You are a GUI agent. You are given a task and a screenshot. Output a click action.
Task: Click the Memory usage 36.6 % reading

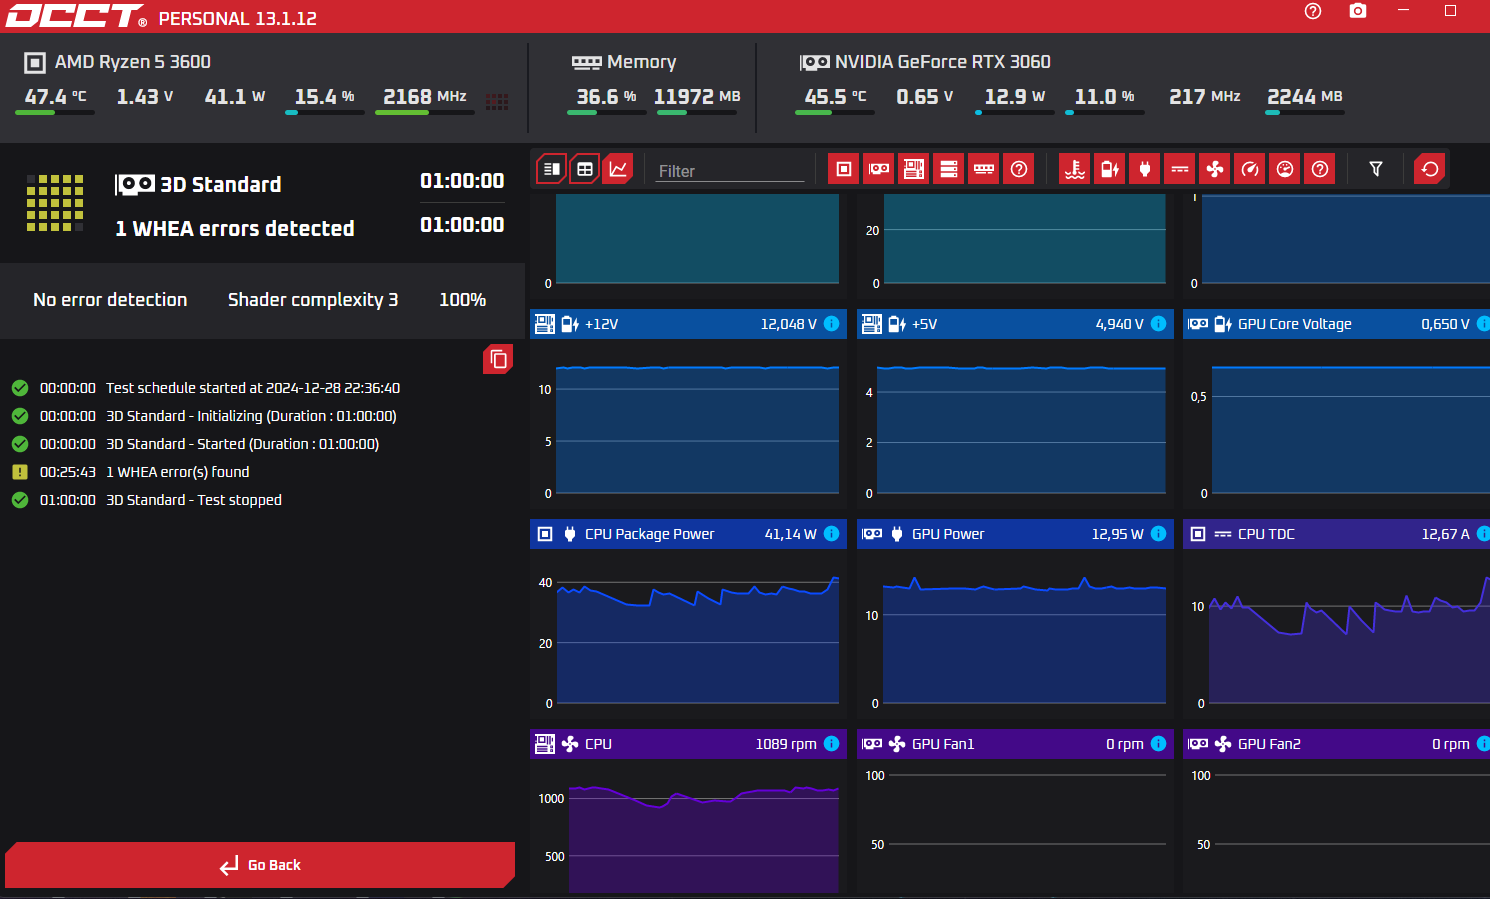click(x=606, y=97)
